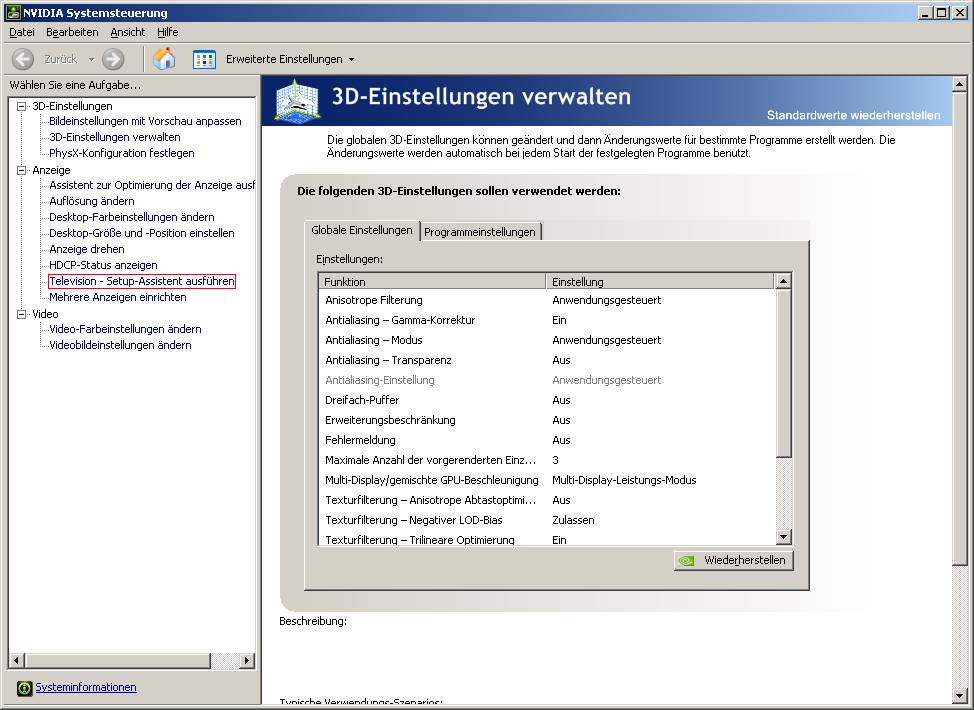Image resolution: width=974 pixels, height=710 pixels.
Task: Click settings list scroll-up arrow
Action: 784,281
